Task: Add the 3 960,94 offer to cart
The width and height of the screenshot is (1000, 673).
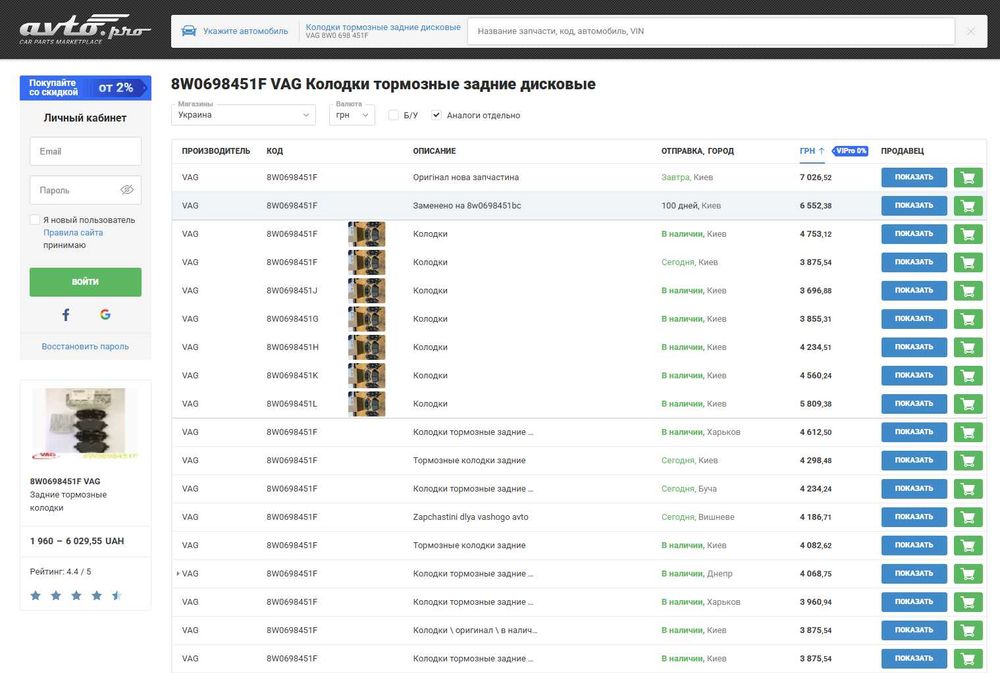Action: 967,602
